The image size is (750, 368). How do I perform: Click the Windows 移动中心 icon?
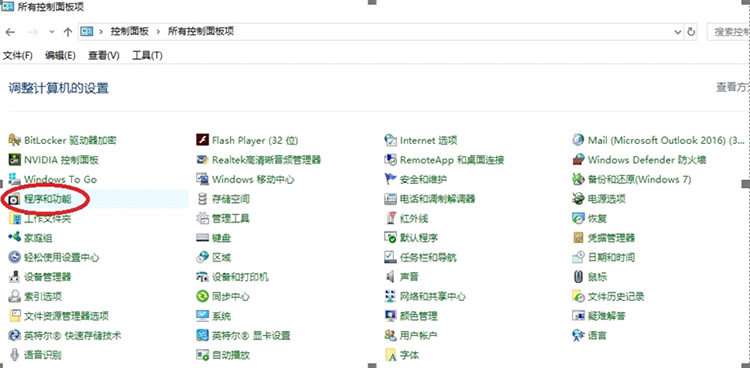point(203,179)
